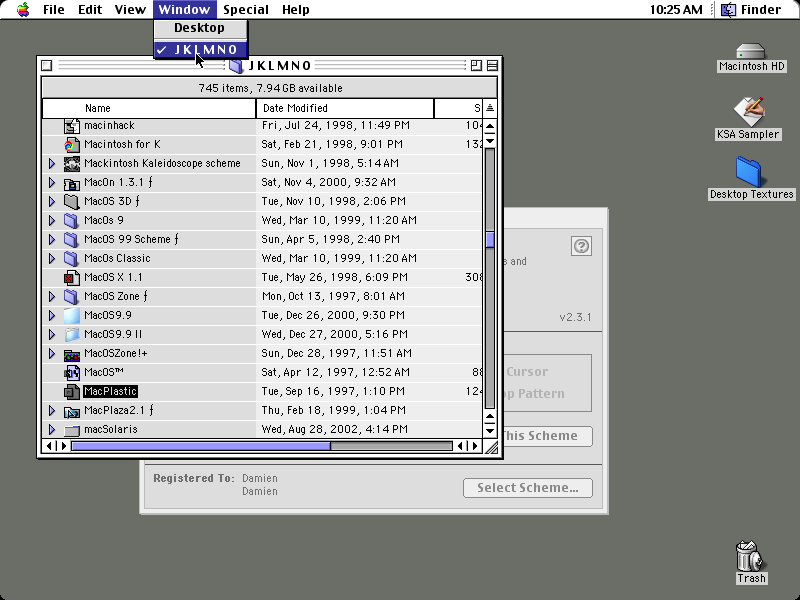This screenshot has height=600, width=800.
Task: Expand the MacOs Classic folder triangle
Action: tap(52, 259)
